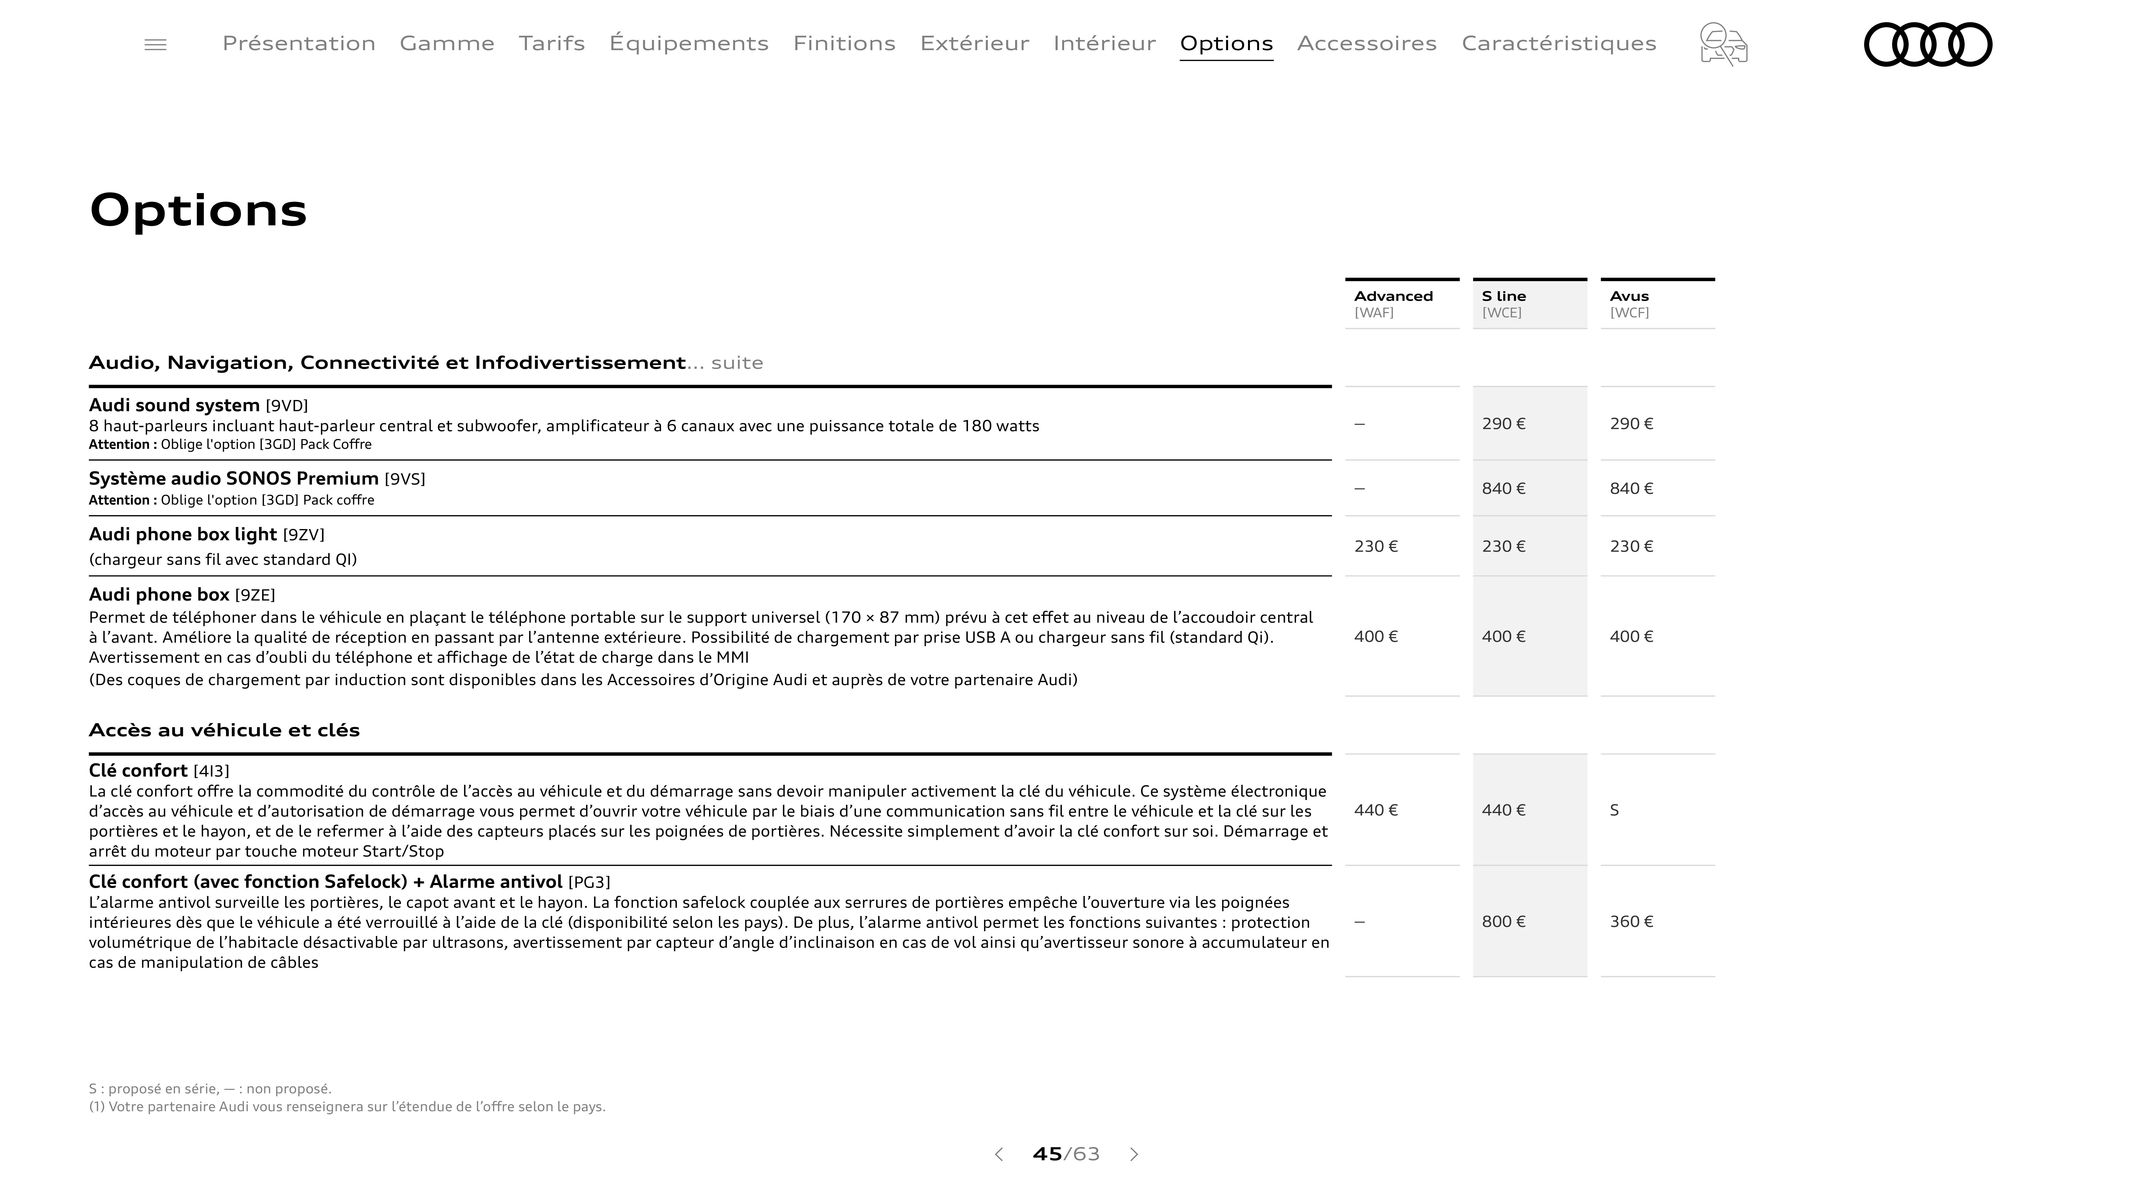Go to the Finitions tab

[844, 43]
